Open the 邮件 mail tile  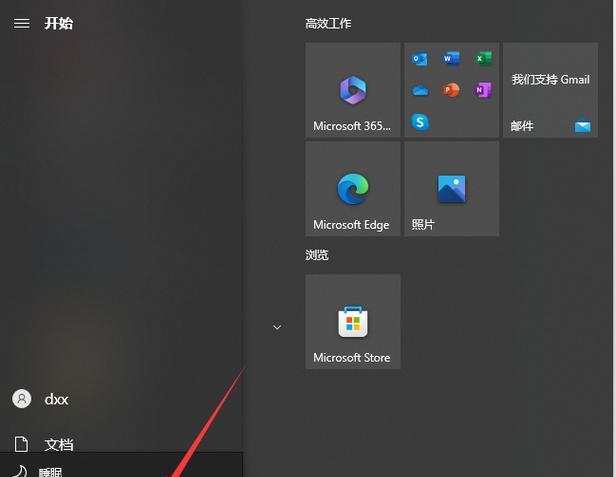pyautogui.click(x=550, y=90)
